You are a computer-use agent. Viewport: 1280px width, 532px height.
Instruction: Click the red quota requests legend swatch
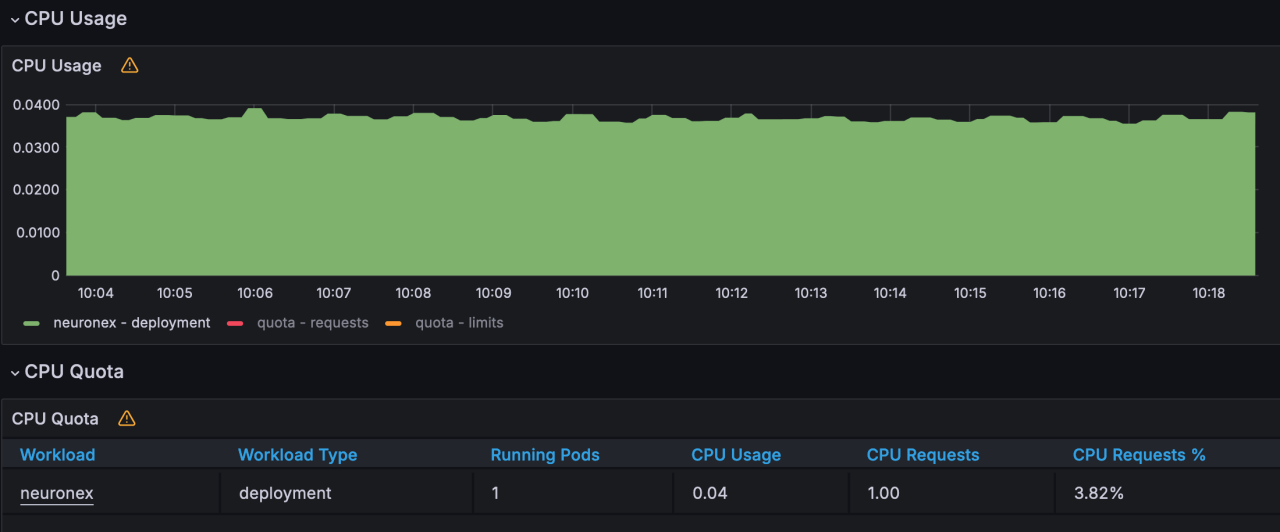236,323
